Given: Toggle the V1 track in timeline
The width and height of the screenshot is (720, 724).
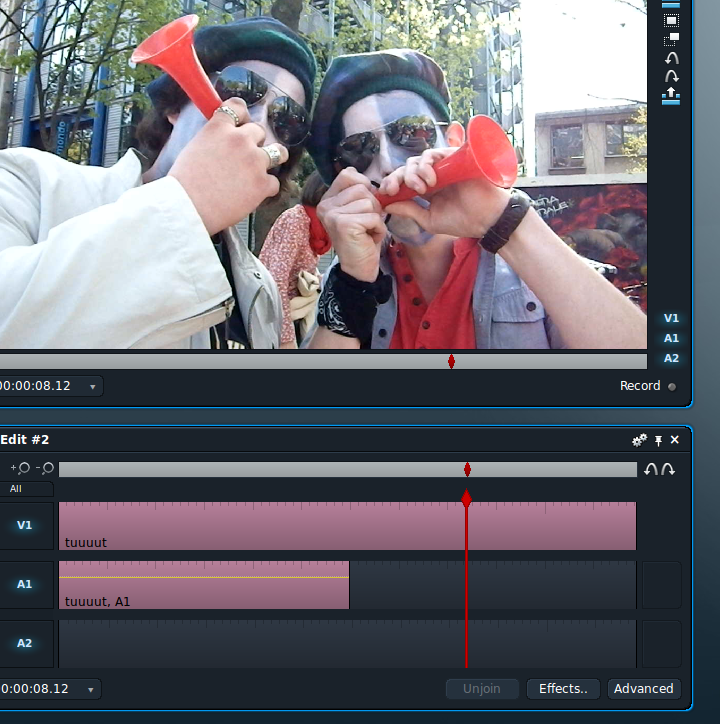Looking at the screenshot, I should 24,525.
